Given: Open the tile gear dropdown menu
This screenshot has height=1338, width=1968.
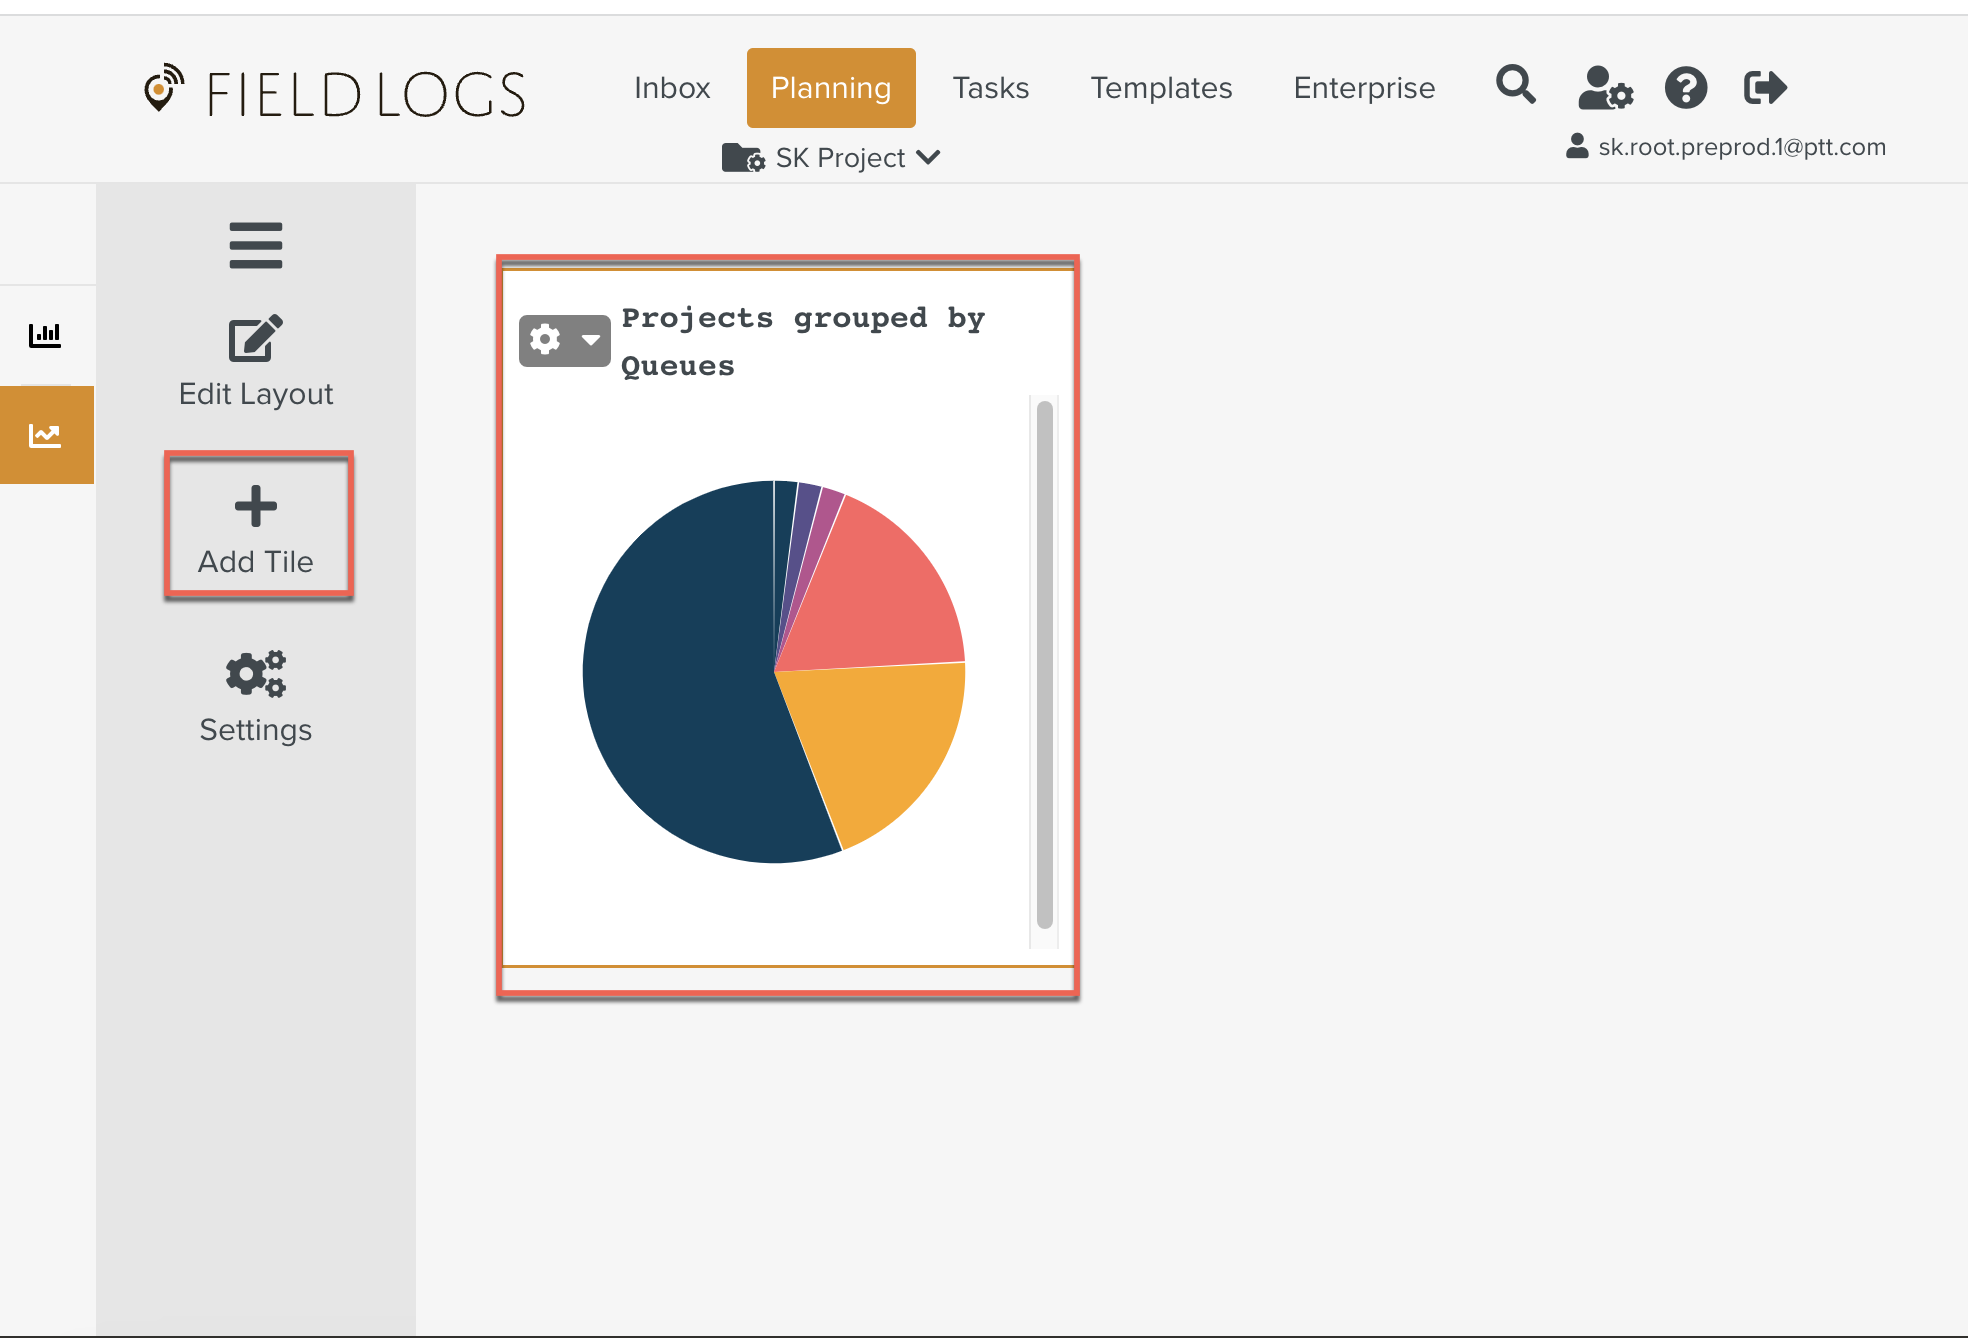Looking at the screenshot, I should point(564,340).
